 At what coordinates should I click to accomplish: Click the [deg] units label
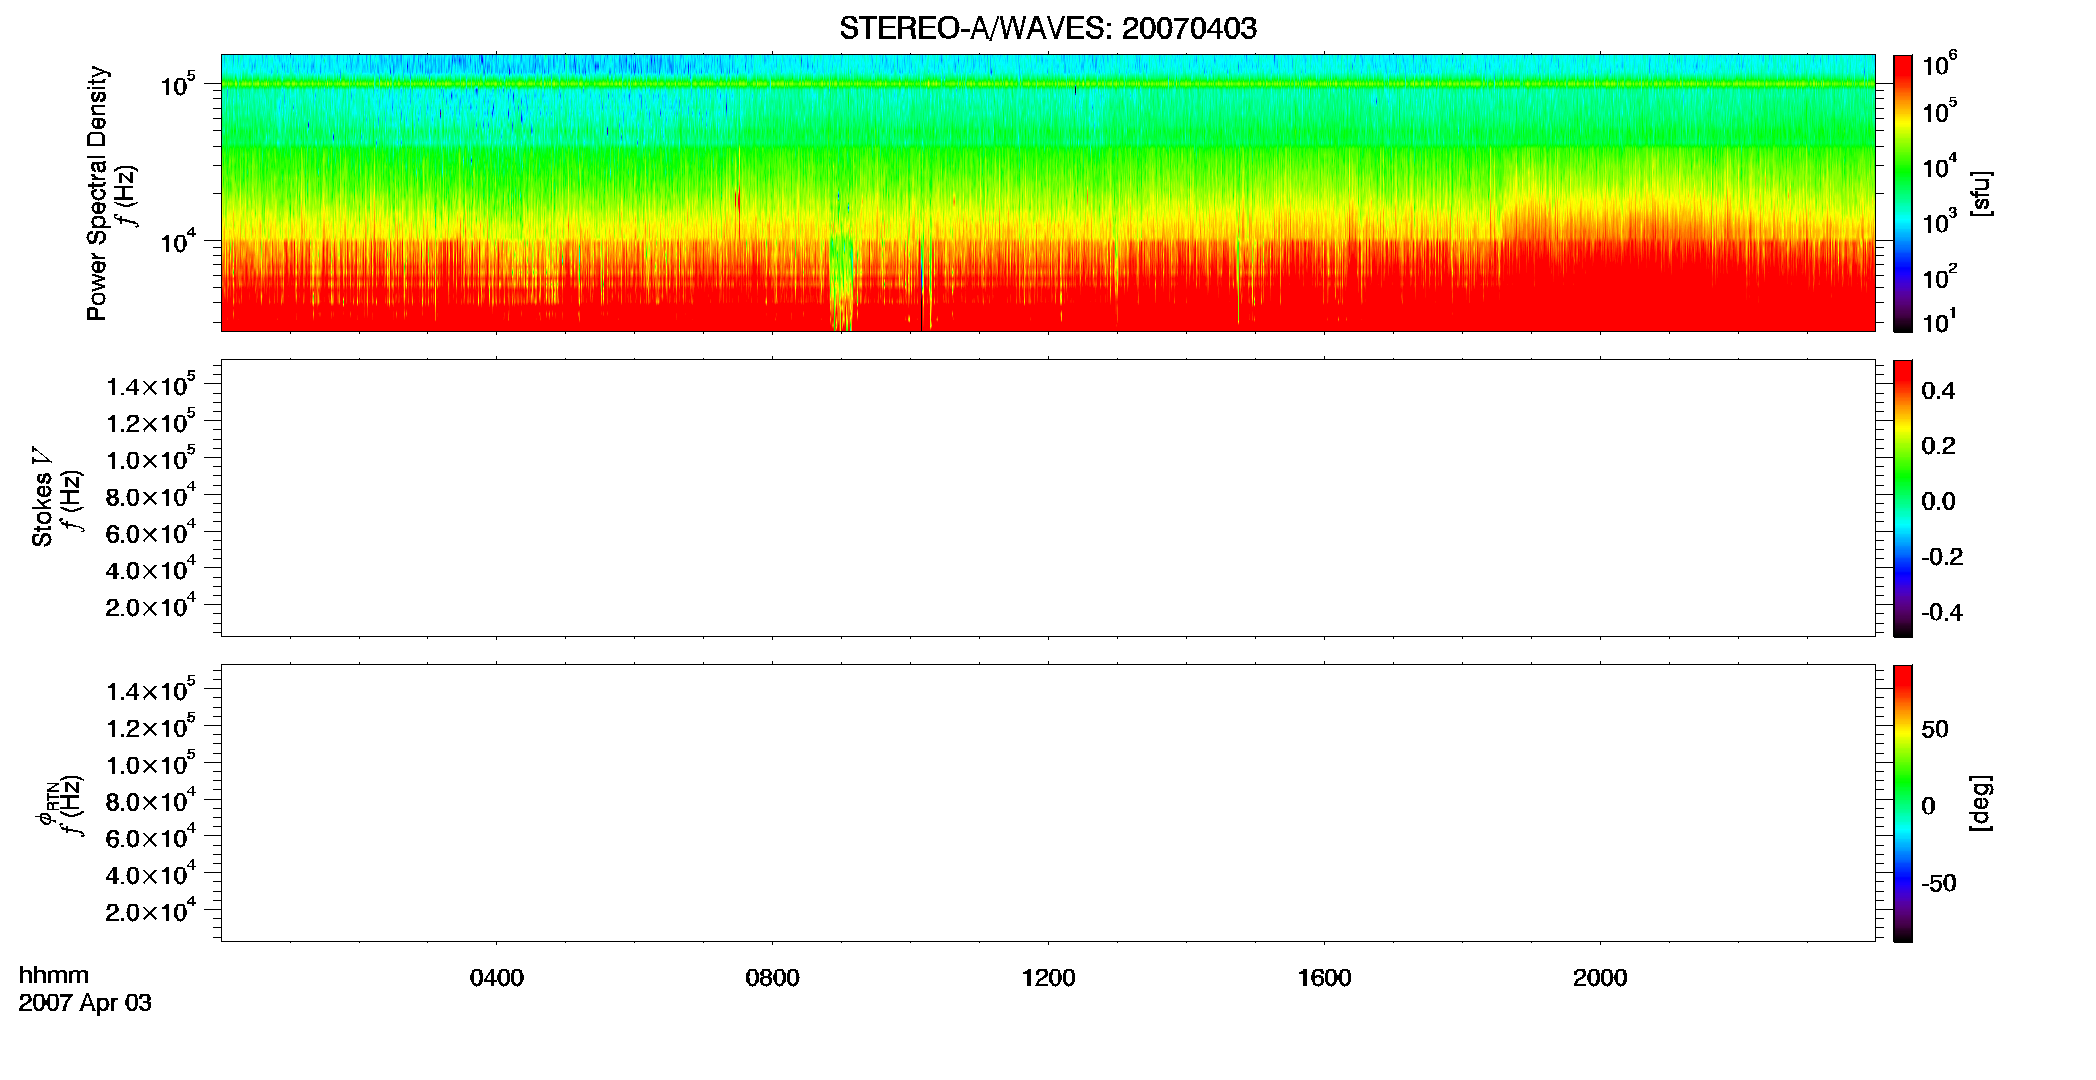click(1981, 803)
